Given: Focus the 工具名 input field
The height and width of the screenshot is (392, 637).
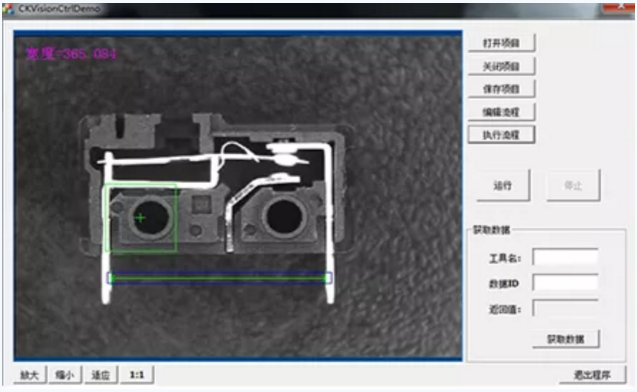Looking at the screenshot, I should [566, 258].
